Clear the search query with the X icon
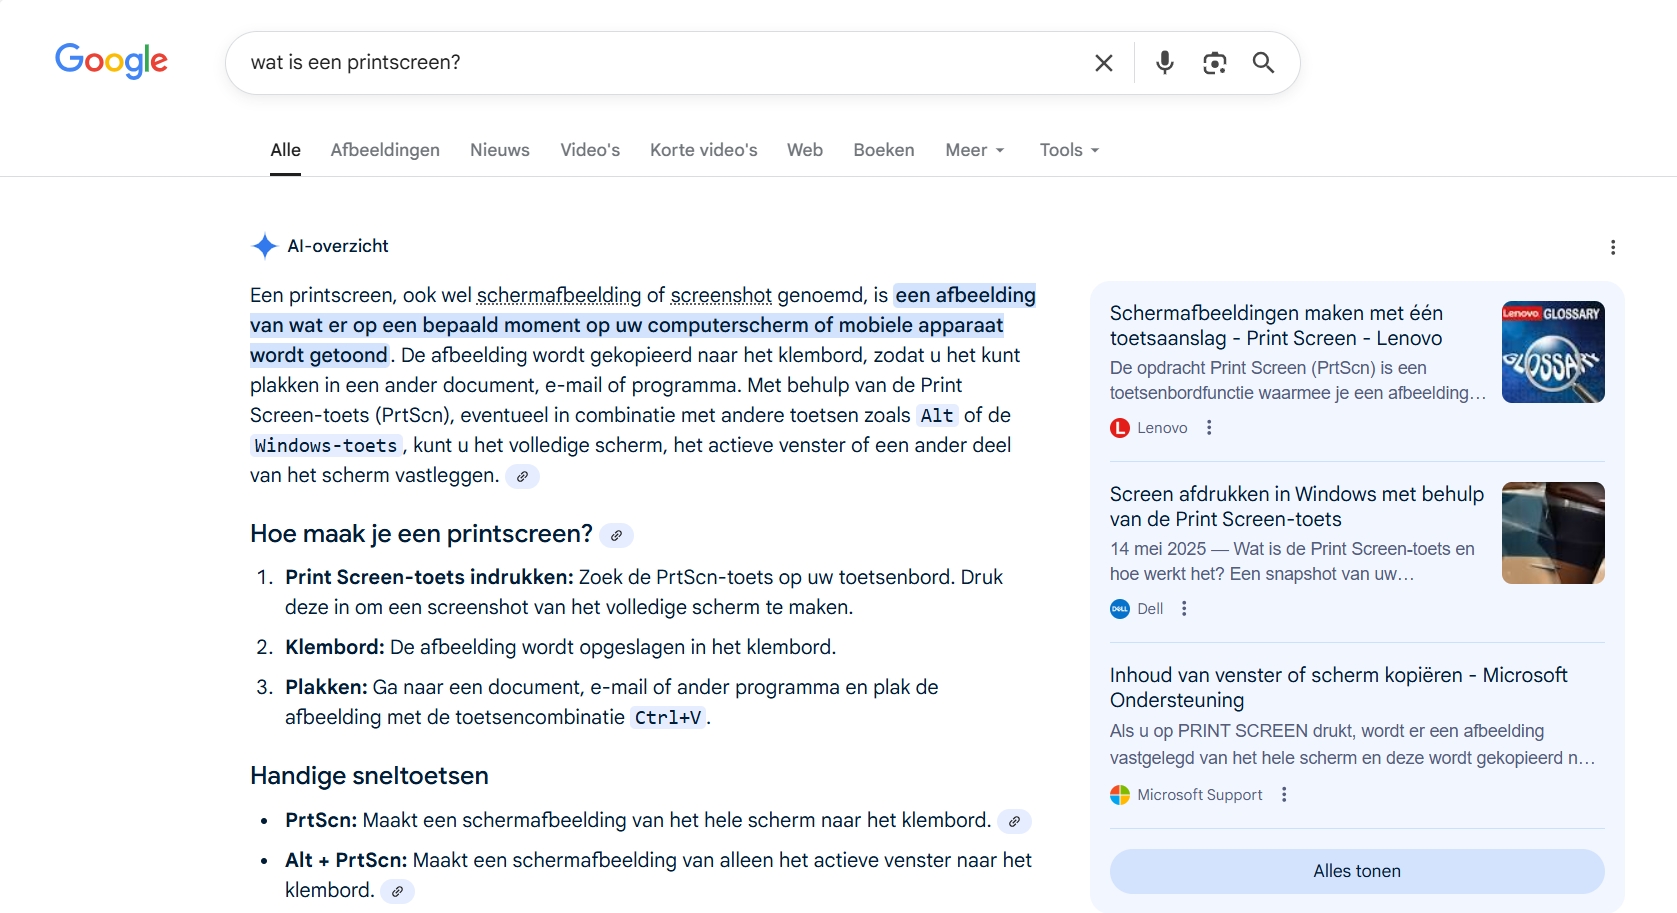Image resolution: width=1677 pixels, height=913 pixels. tap(1104, 63)
